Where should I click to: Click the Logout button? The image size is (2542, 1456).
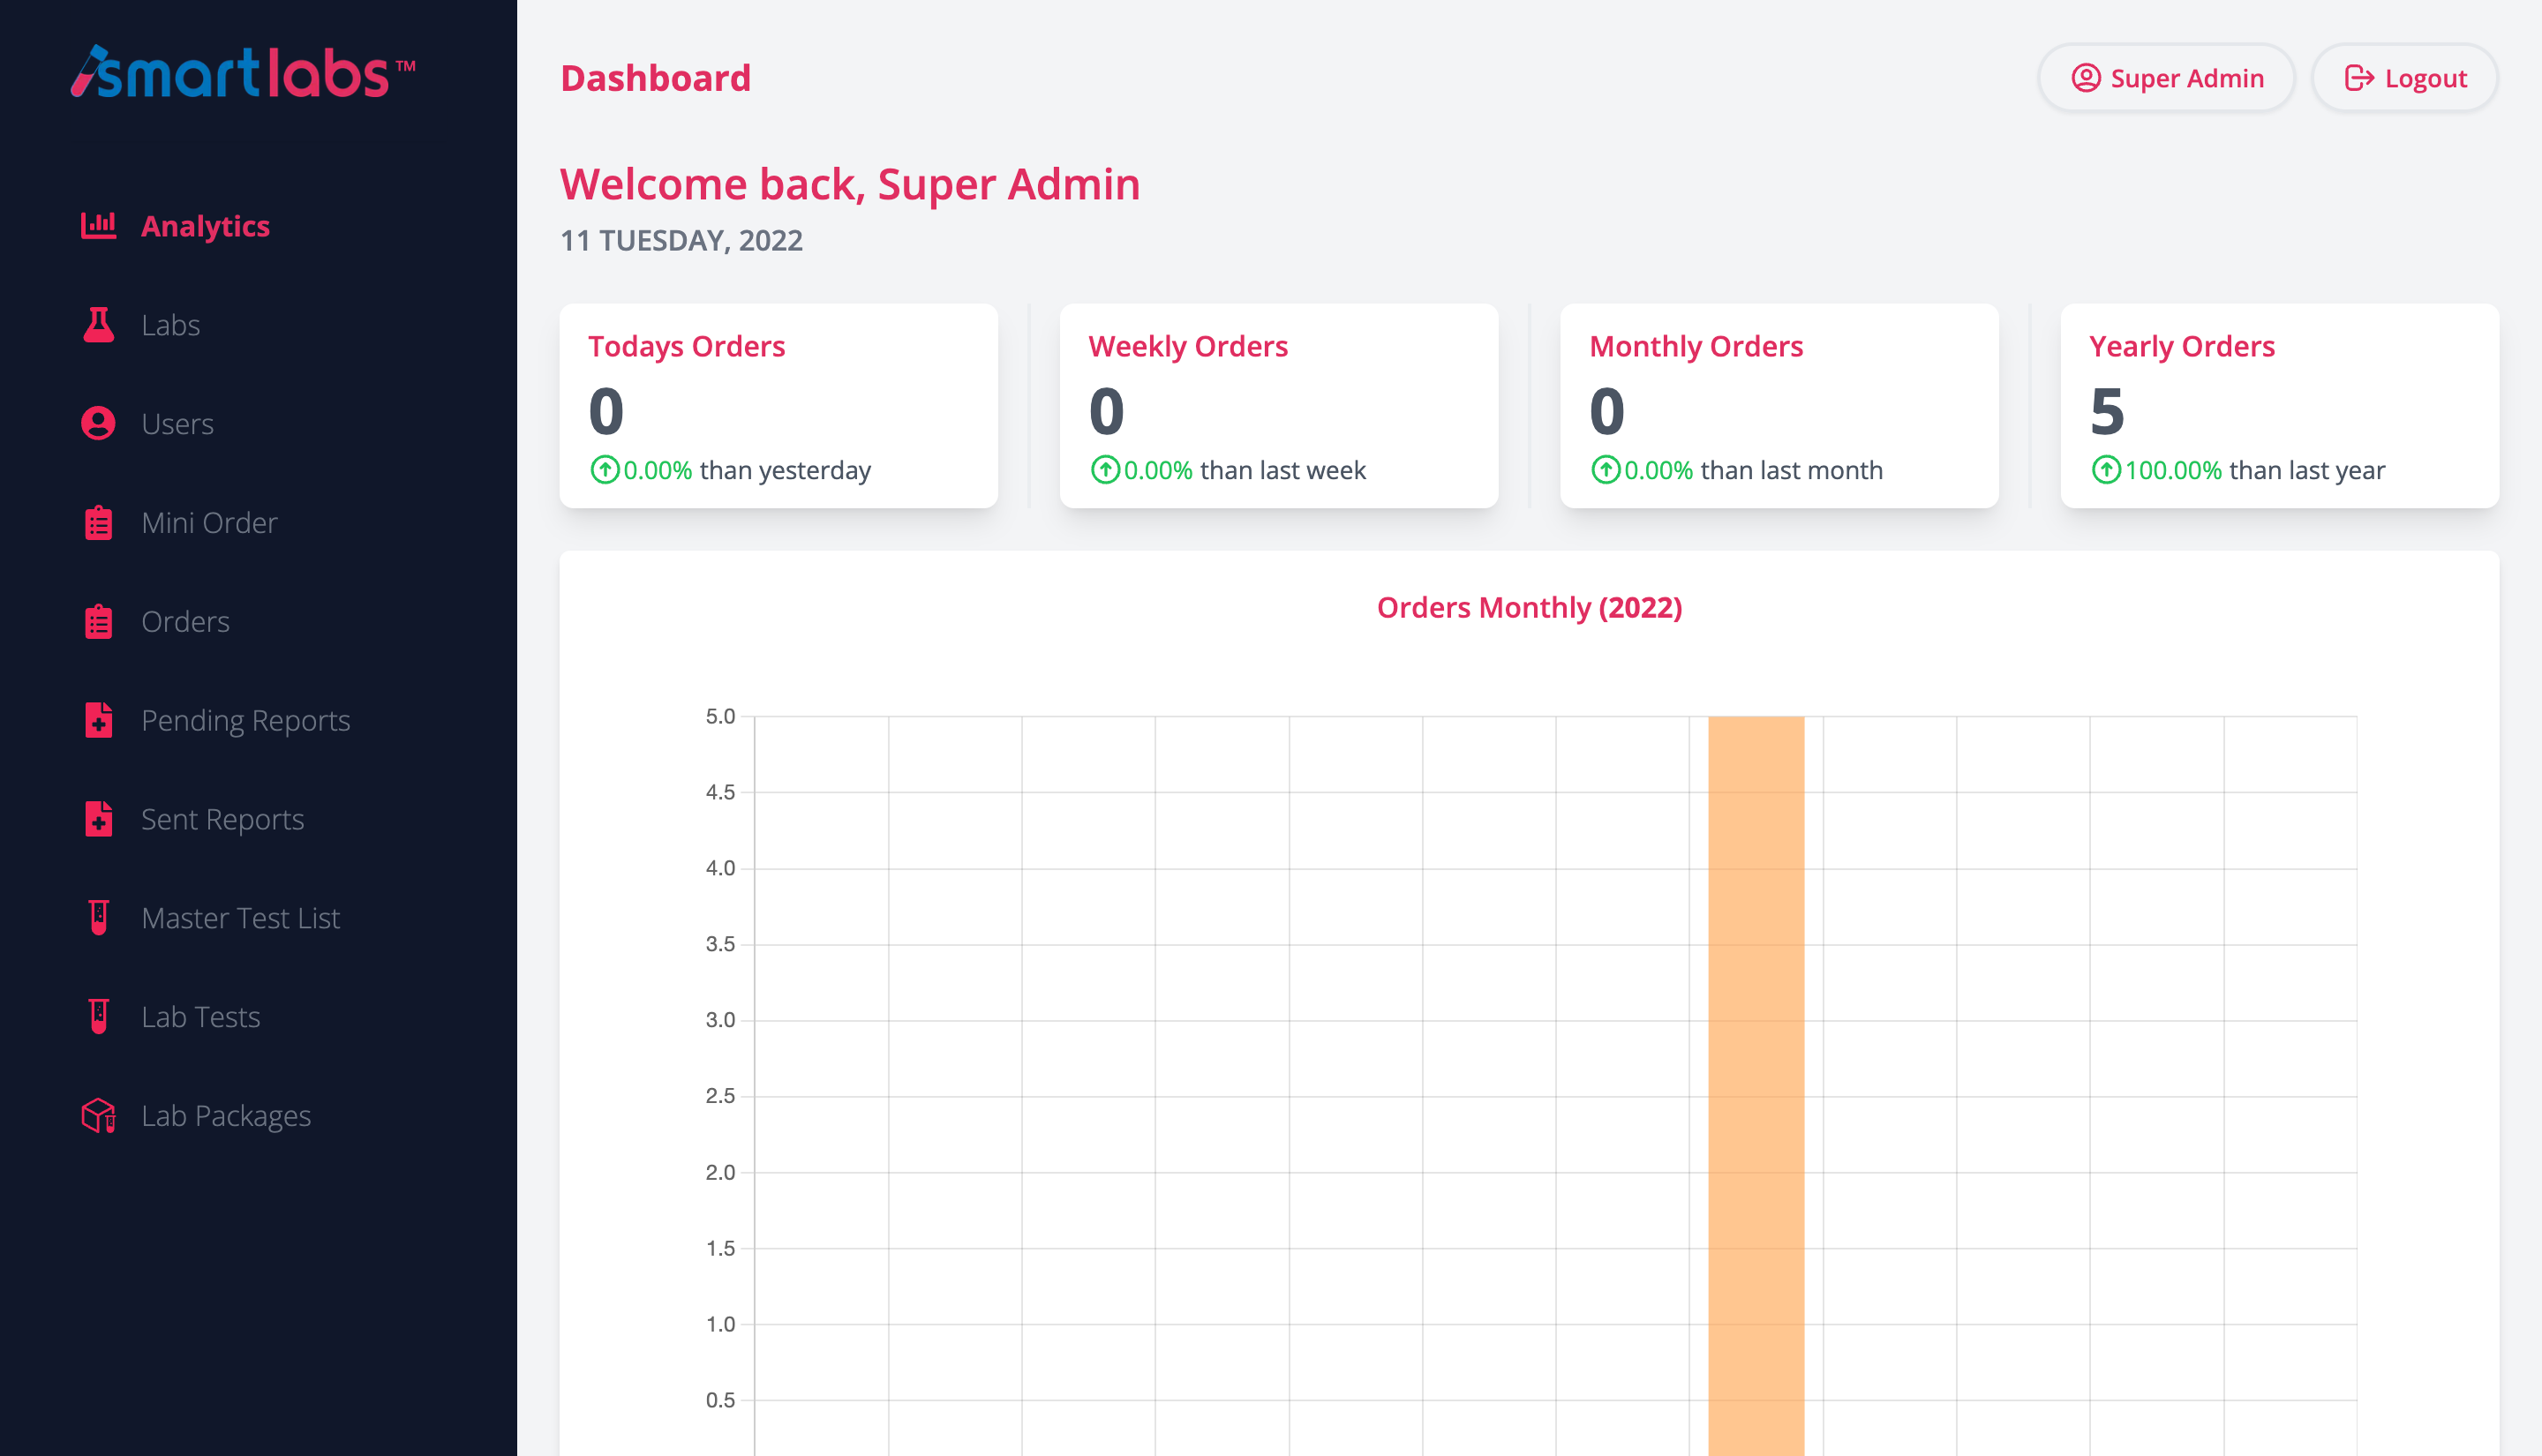click(2404, 78)
